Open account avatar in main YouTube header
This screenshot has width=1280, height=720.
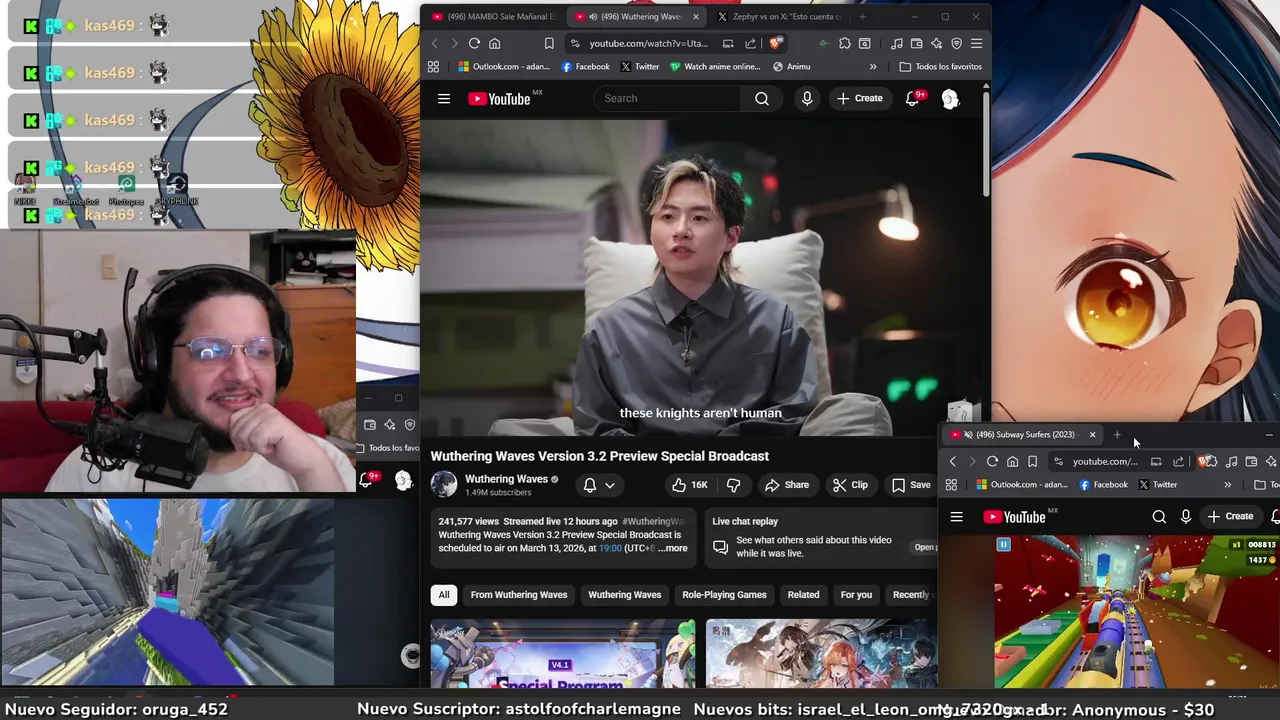point(950,98)
